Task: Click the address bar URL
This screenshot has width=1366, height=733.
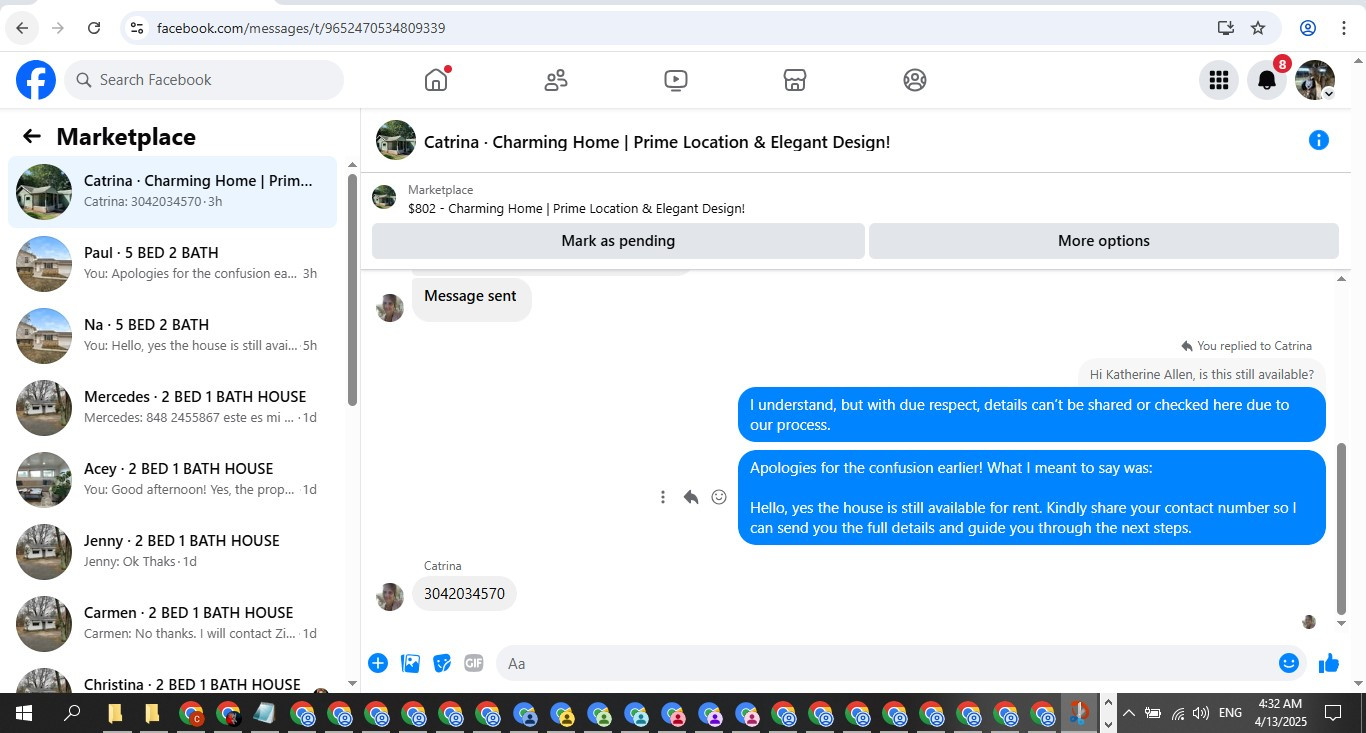Action: pos(301,28)
